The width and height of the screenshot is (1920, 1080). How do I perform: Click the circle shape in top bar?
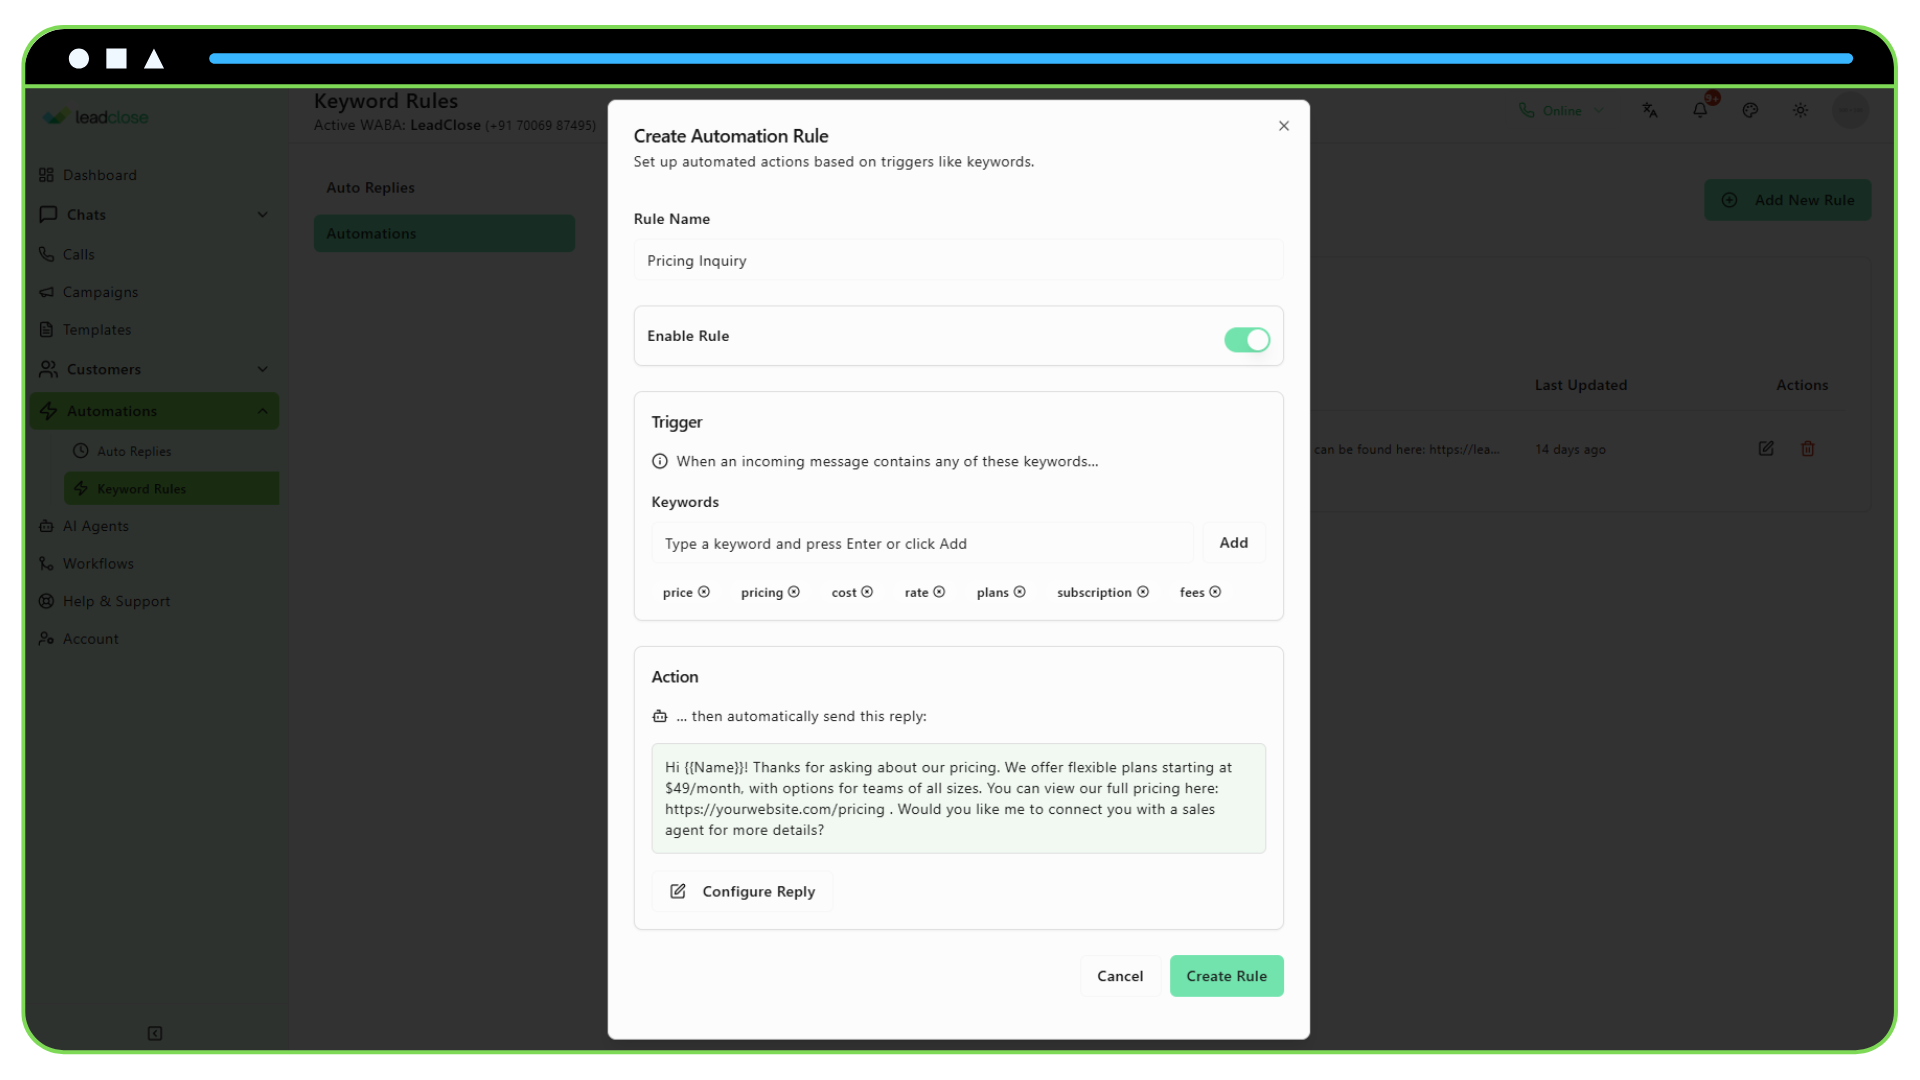pyautogui.click(x=79, y=59)
